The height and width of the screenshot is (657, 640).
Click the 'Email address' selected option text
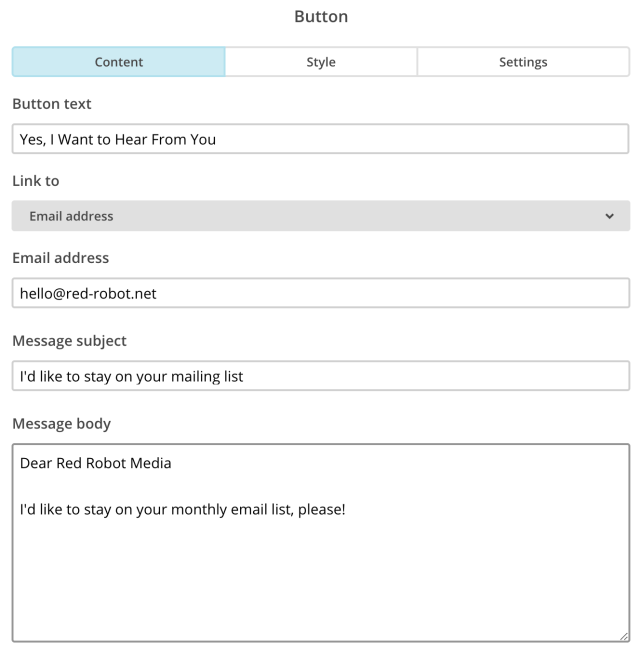(x=71, y=216)
